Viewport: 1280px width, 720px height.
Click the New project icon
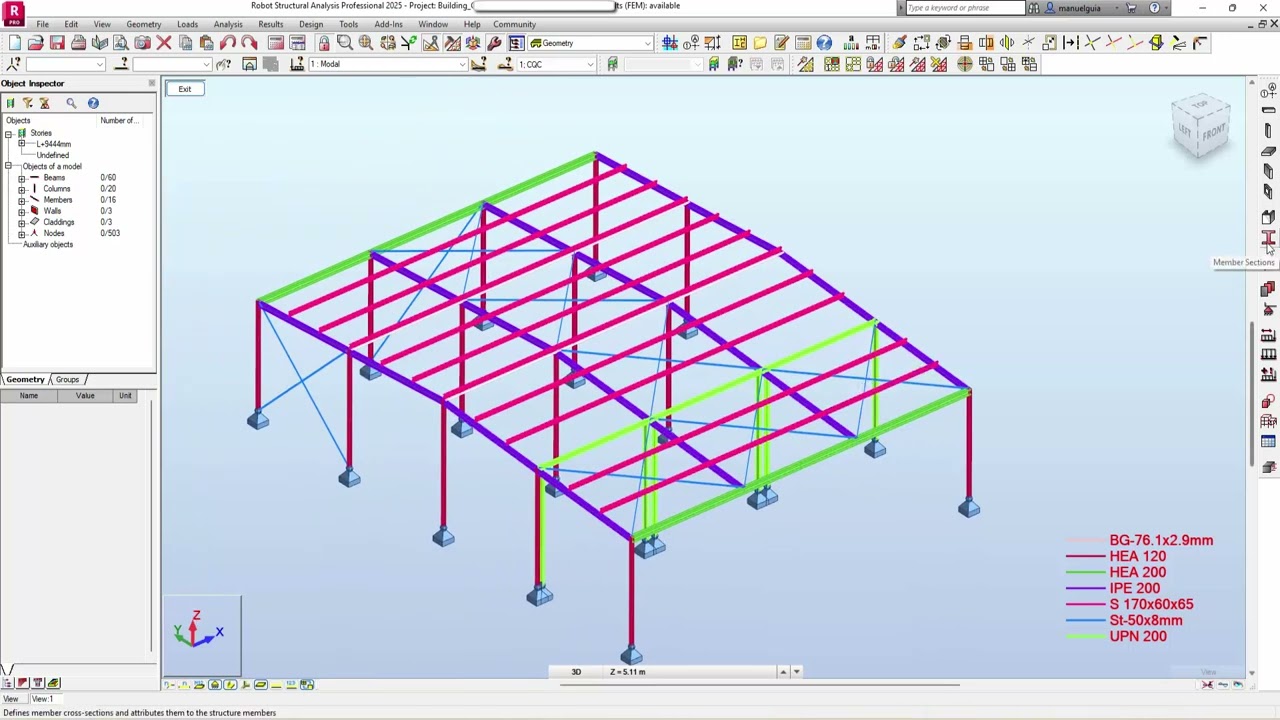tap(14, 43)
